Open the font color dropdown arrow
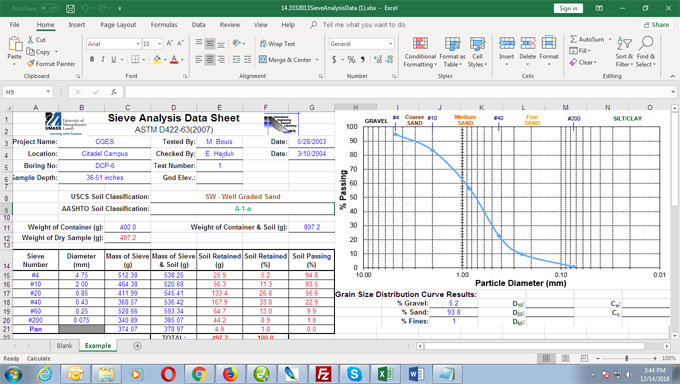 182,60
